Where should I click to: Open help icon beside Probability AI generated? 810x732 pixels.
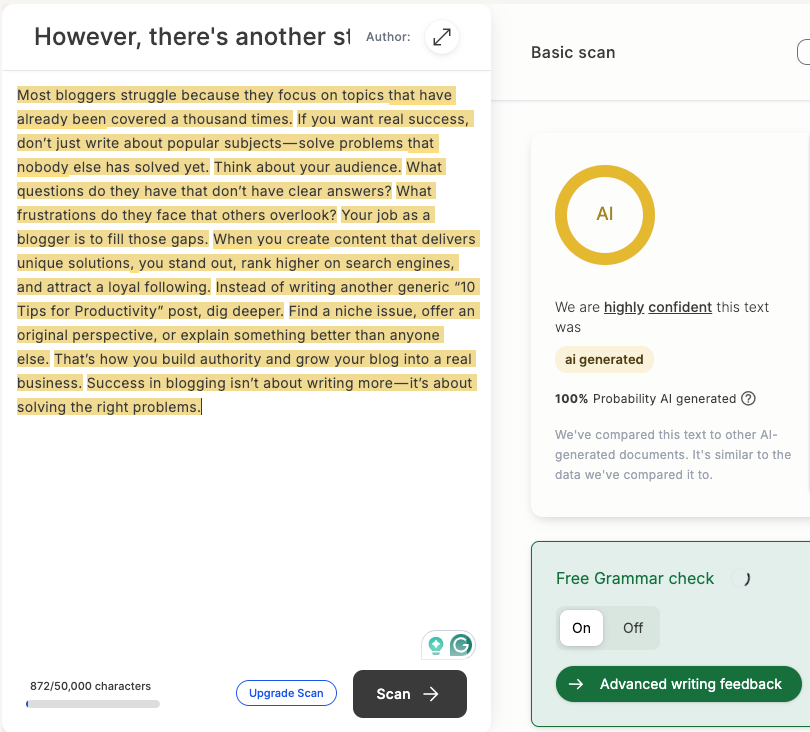pos(748,398)
